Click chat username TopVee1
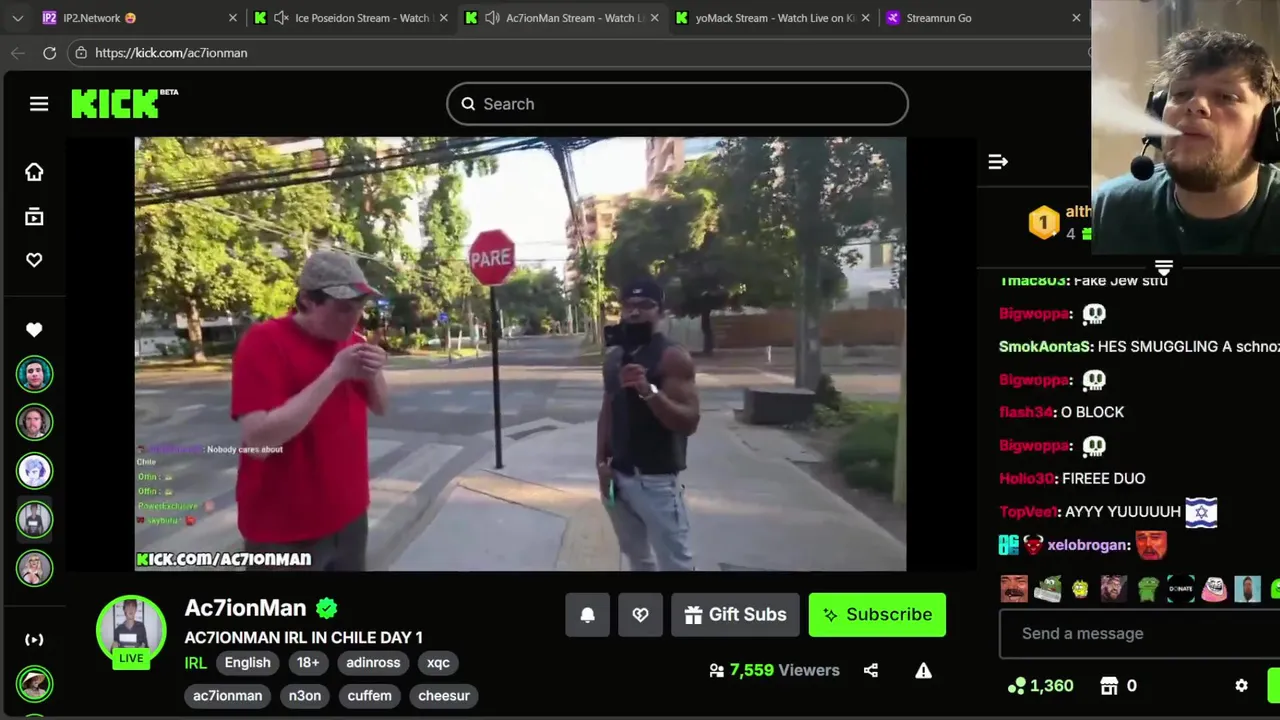 point(1028,512)
